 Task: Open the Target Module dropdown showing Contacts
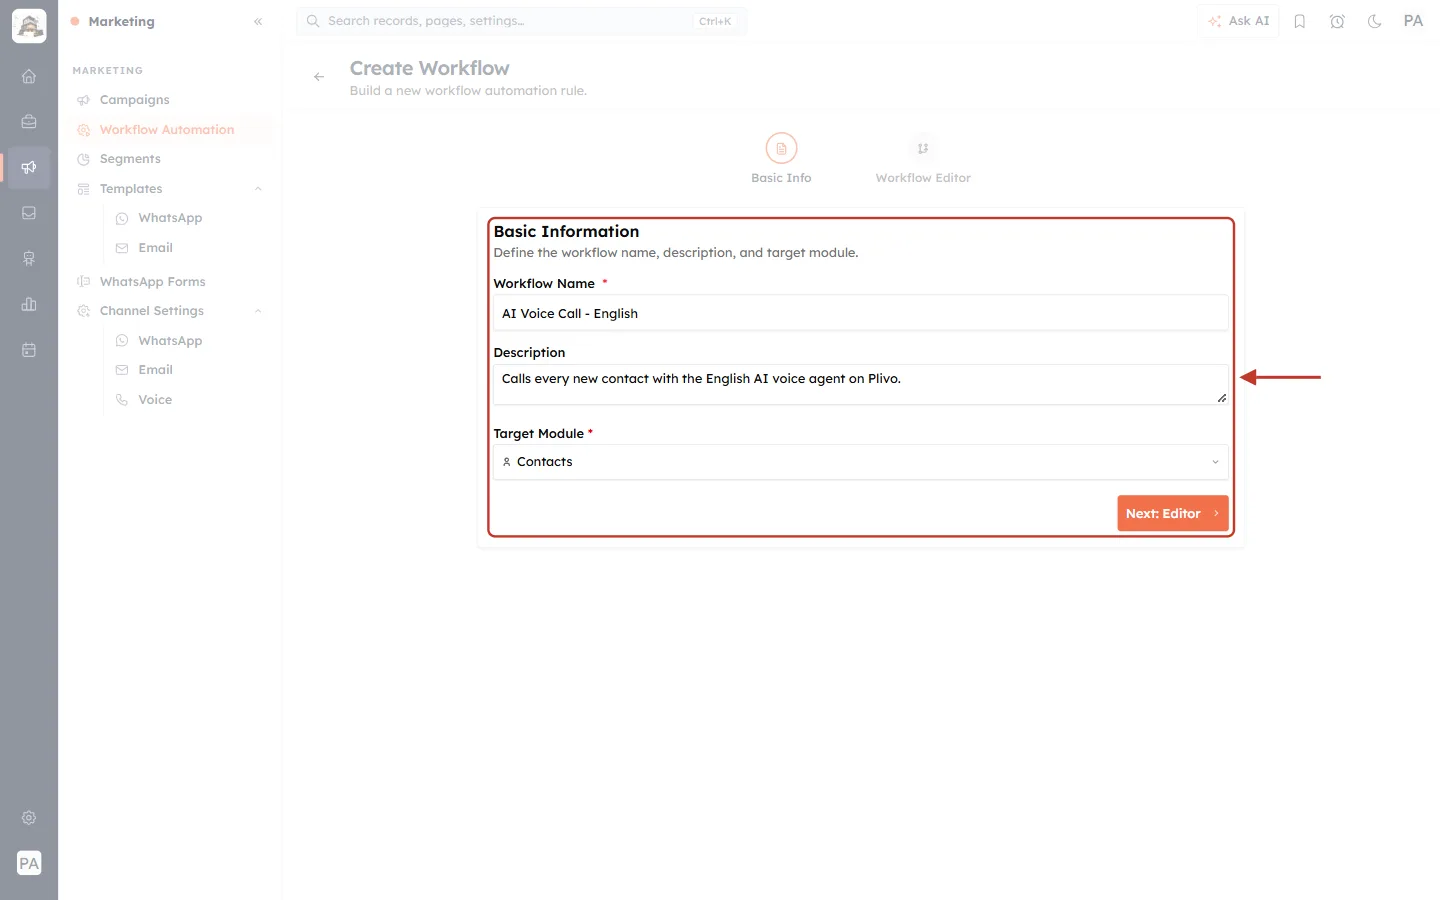pyautogui.click(x=861, y=462)
